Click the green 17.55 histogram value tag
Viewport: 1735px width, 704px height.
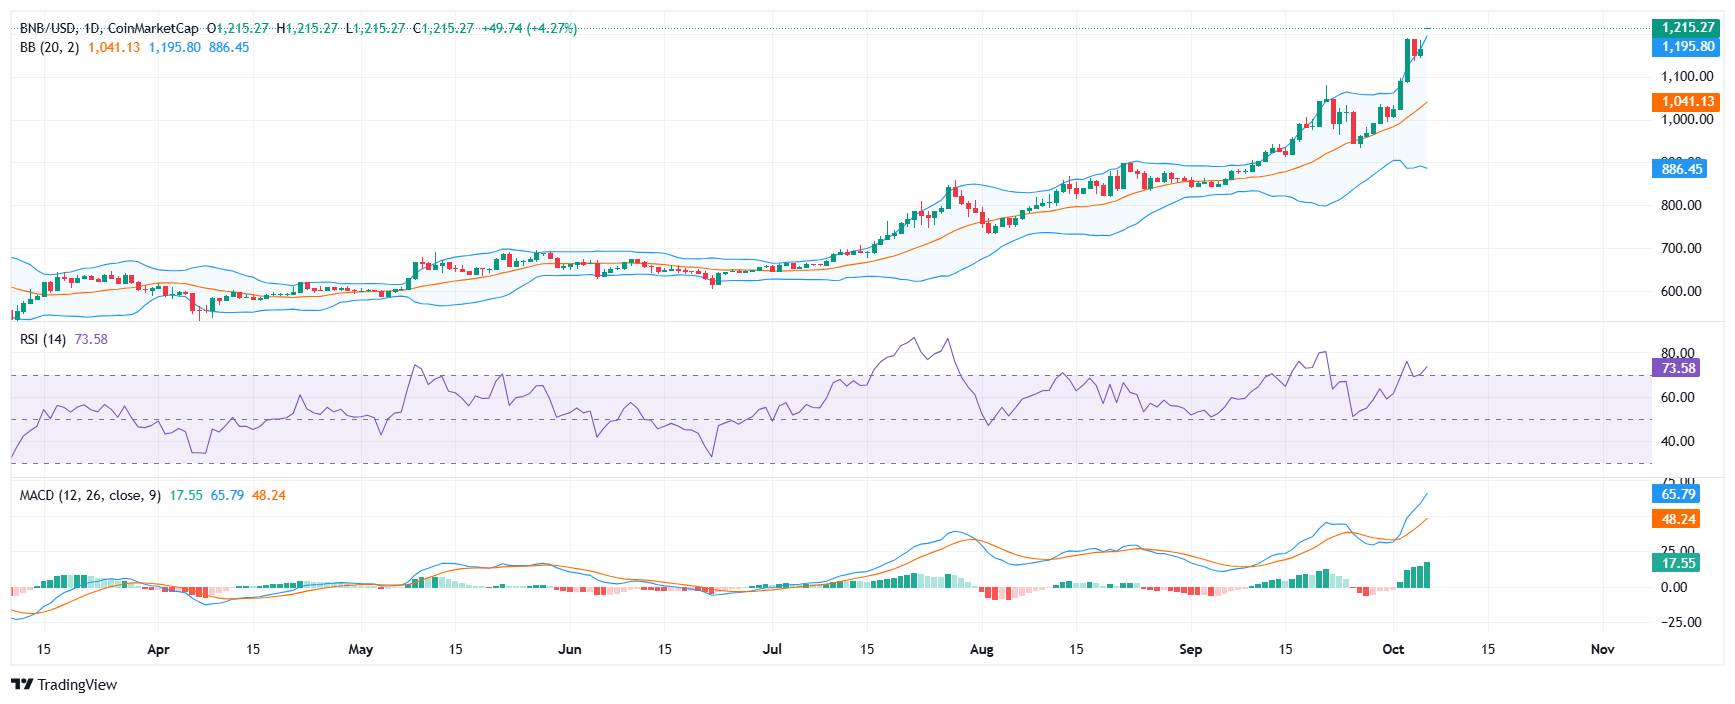1678,563
